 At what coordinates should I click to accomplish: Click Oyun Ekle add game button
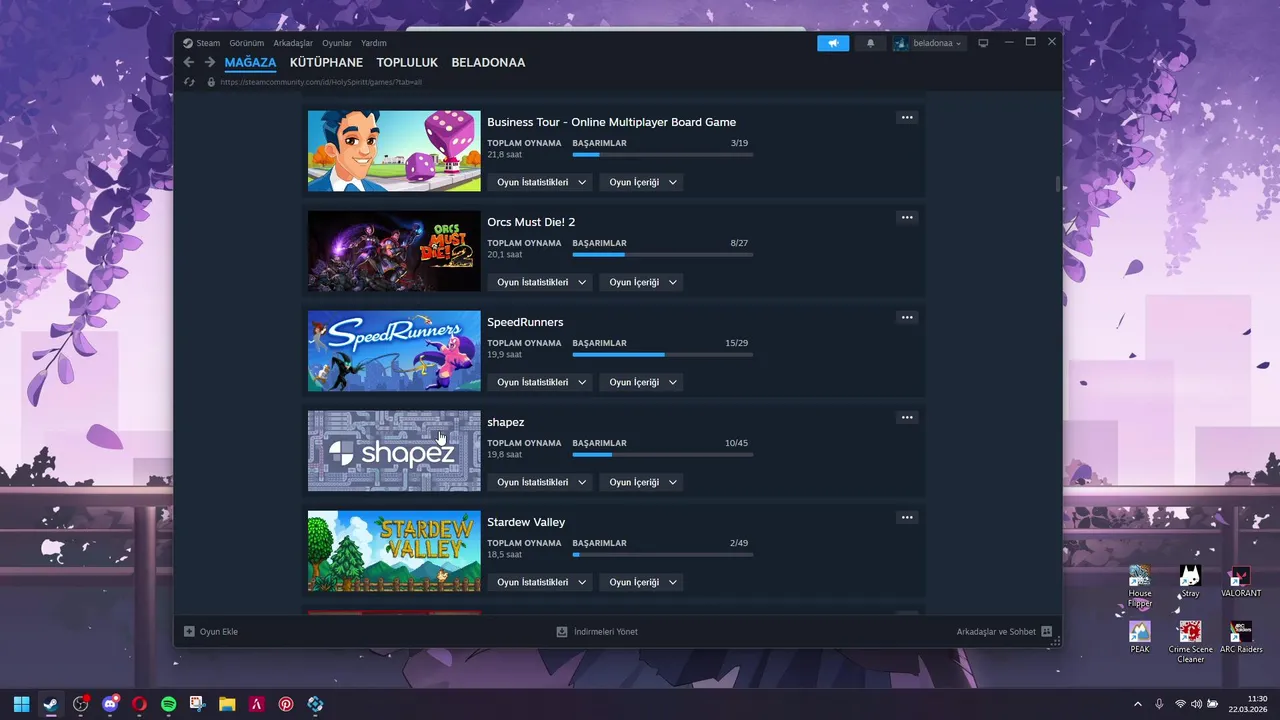[x=211, y=632]
